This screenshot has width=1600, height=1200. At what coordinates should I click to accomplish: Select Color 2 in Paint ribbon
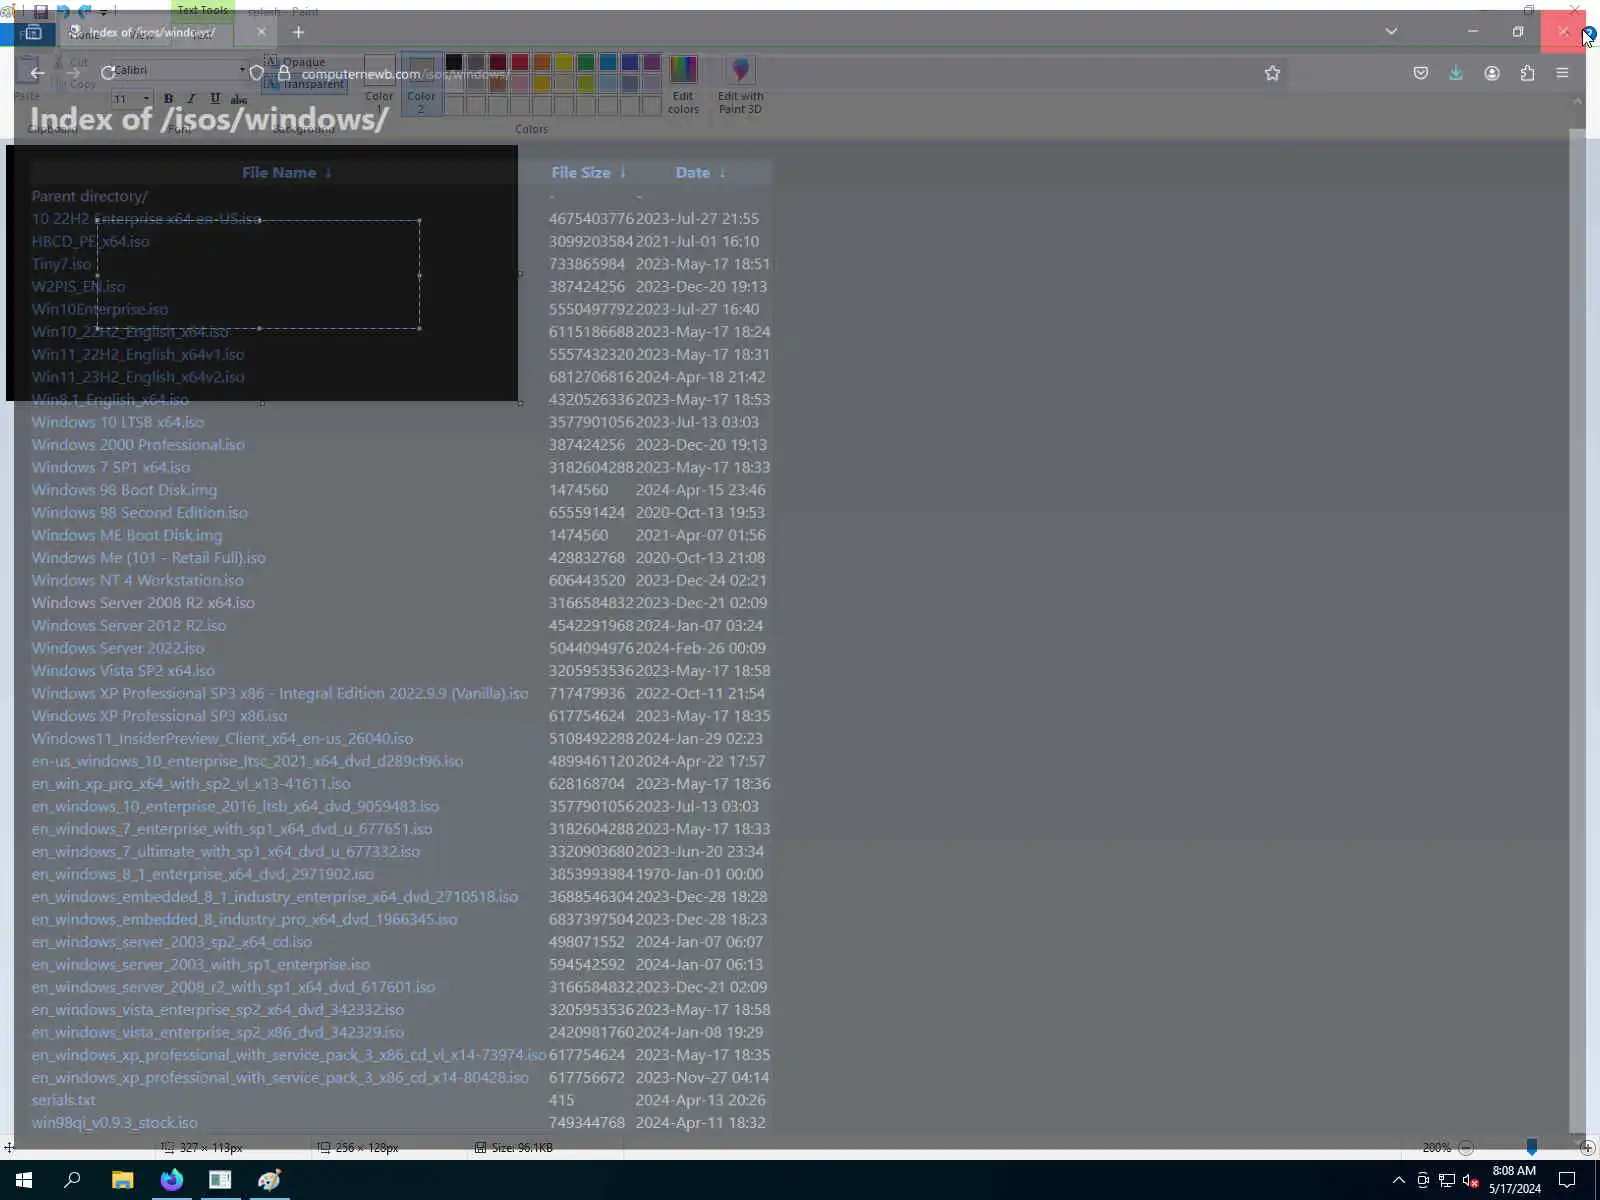[x=421, y=84]
